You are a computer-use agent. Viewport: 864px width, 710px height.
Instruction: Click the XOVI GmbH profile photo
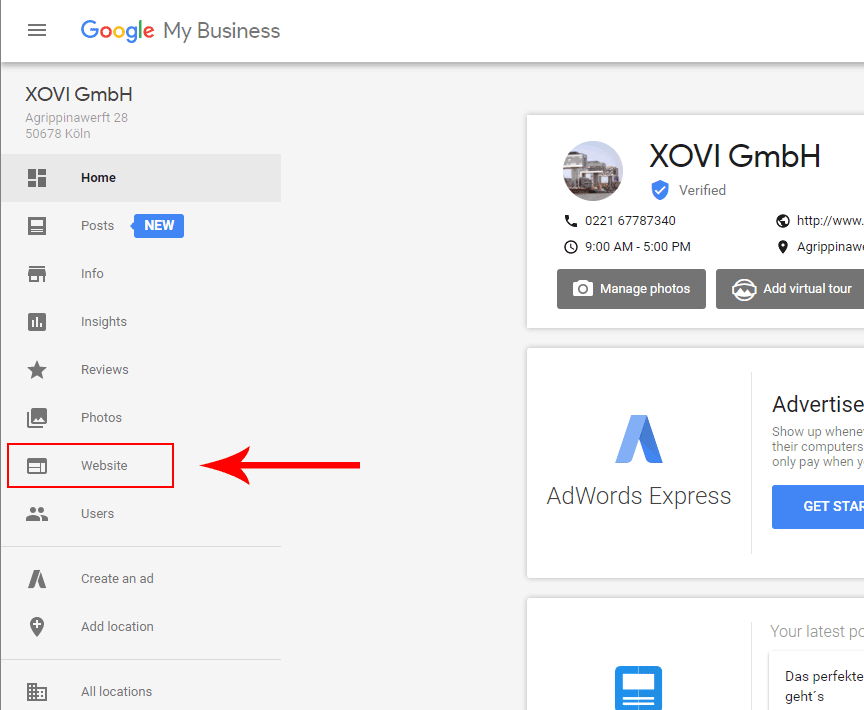(x=593, y=171)
